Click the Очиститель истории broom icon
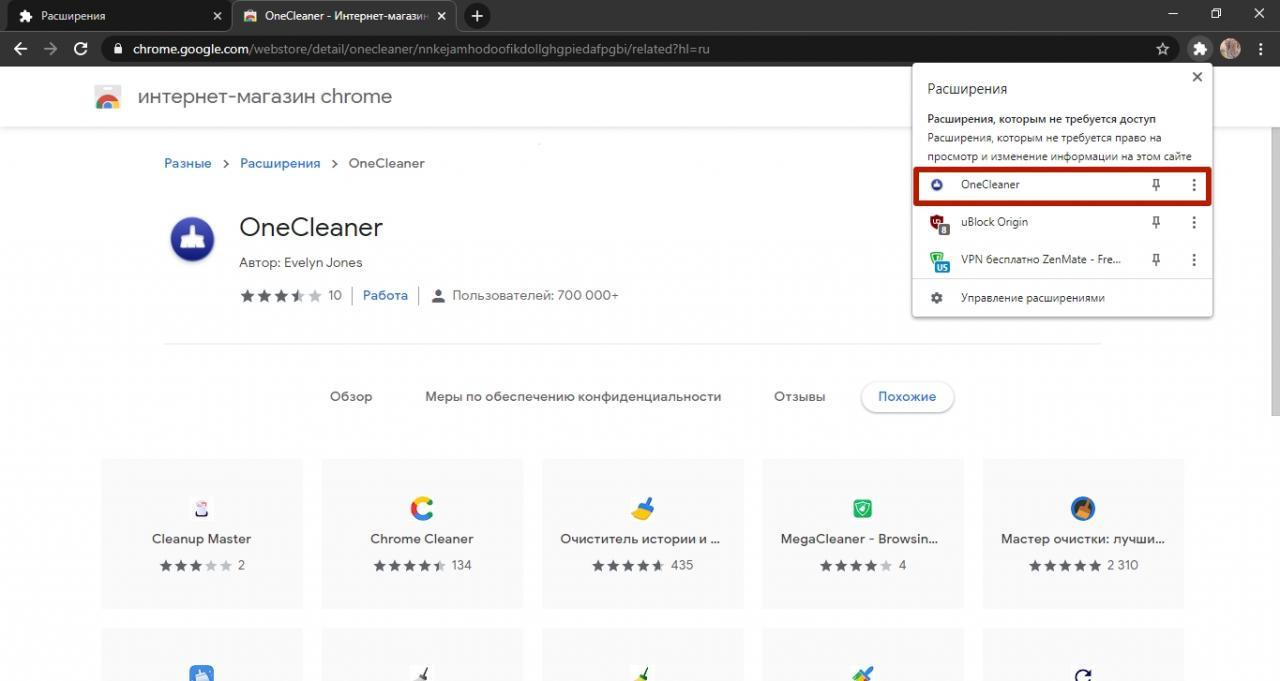Image resolution: width=1280 pixels, height=681 pixels. tap(642, 509)
